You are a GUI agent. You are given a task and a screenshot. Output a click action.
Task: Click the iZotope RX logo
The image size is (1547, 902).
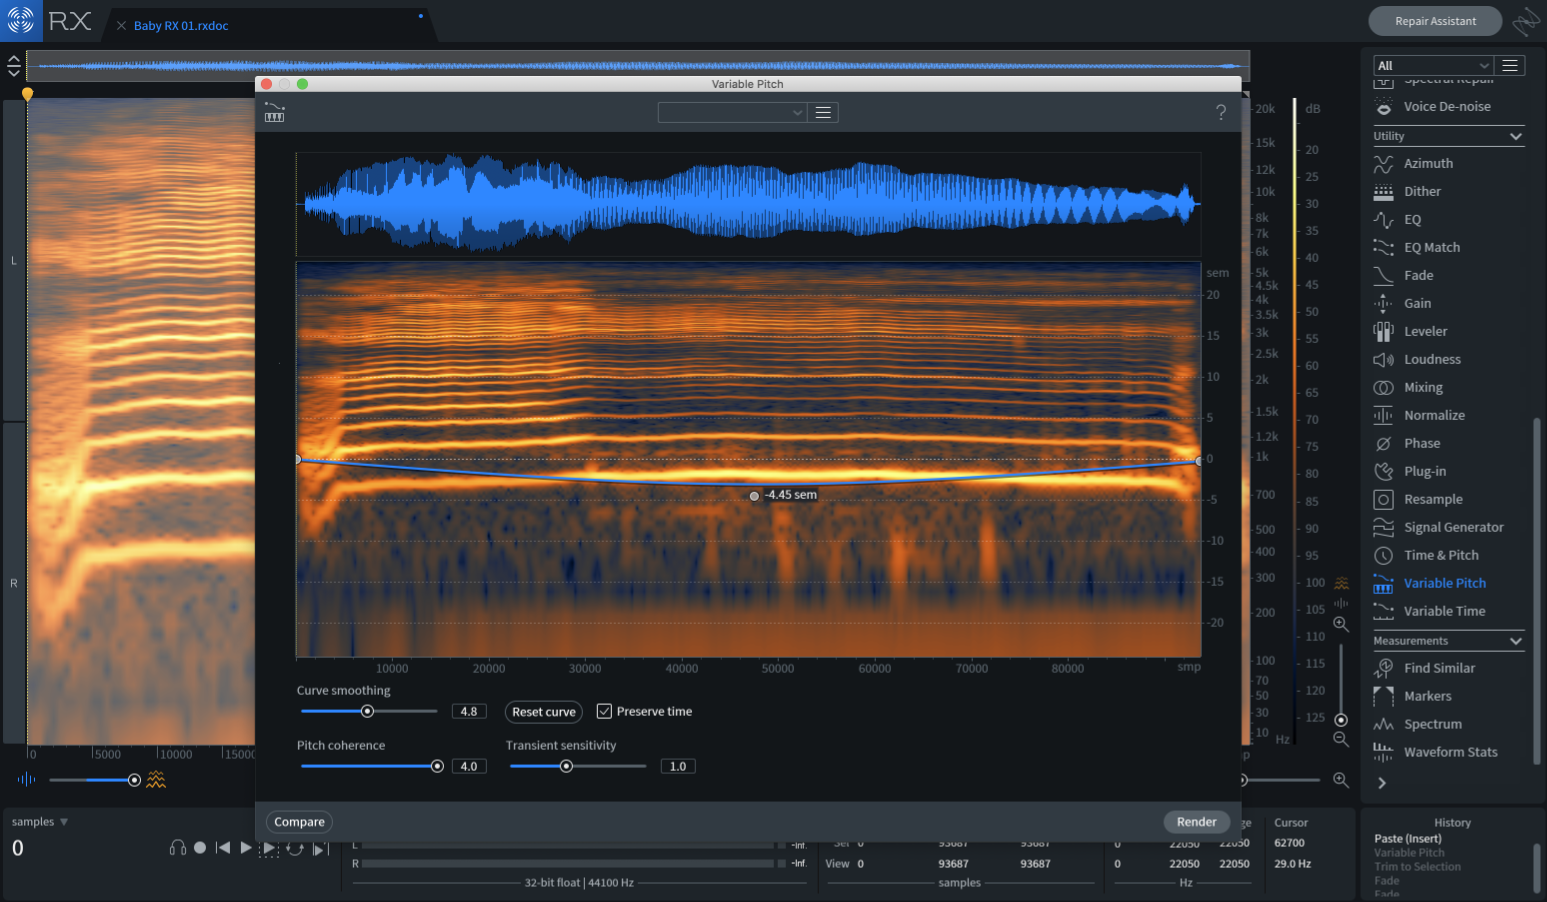tap(21, 20)
